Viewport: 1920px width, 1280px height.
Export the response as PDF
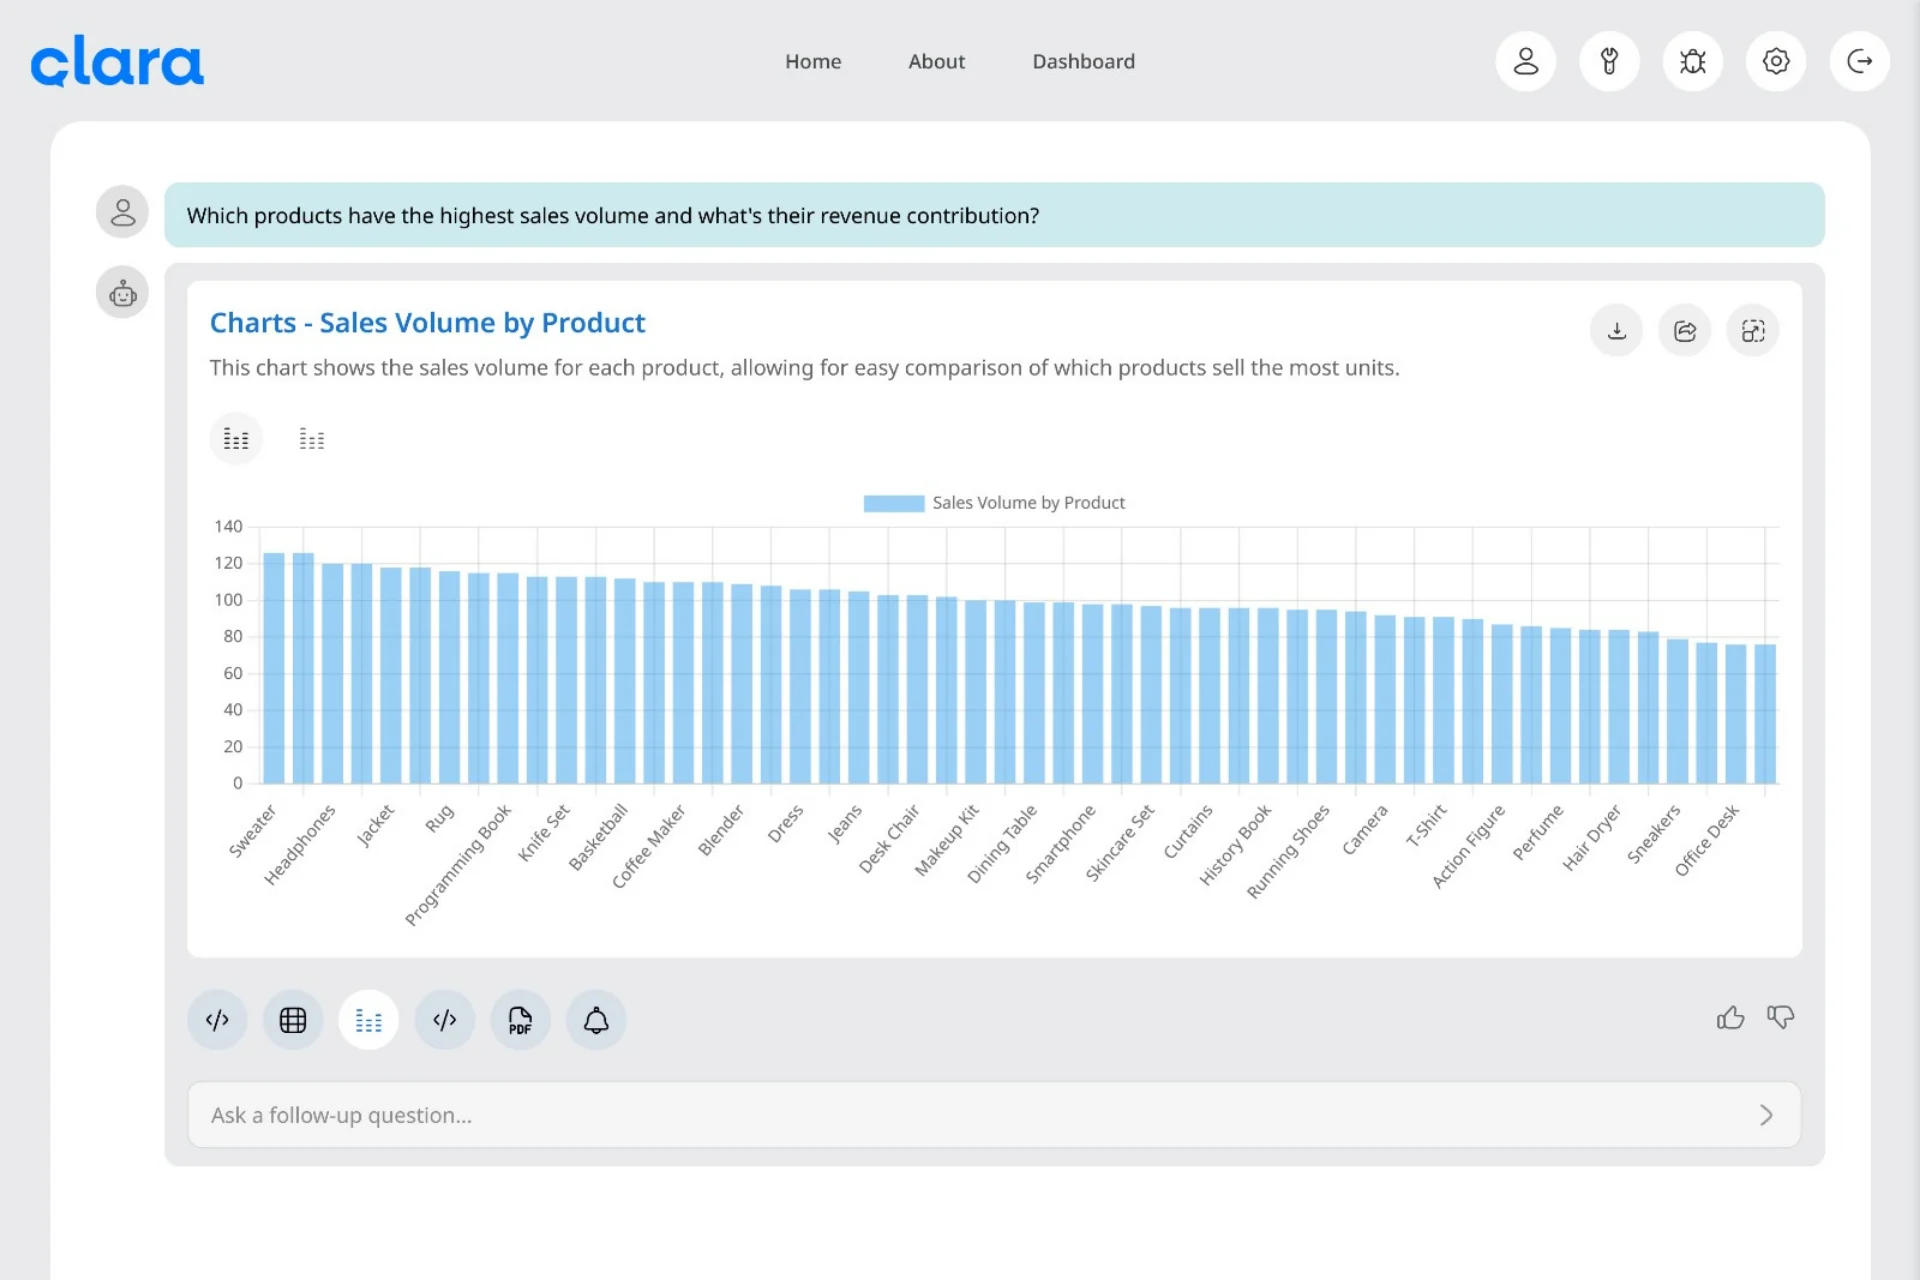520,1020
